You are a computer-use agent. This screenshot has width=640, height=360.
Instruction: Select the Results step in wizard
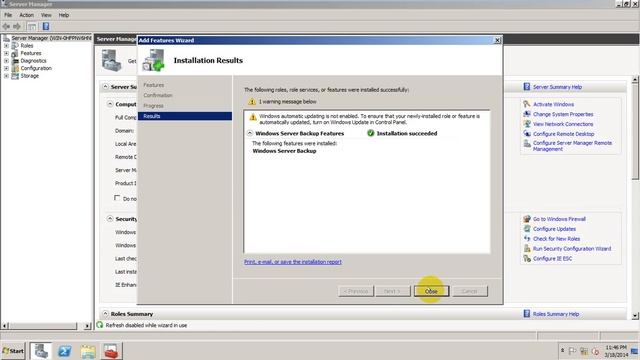pos(185,116)
